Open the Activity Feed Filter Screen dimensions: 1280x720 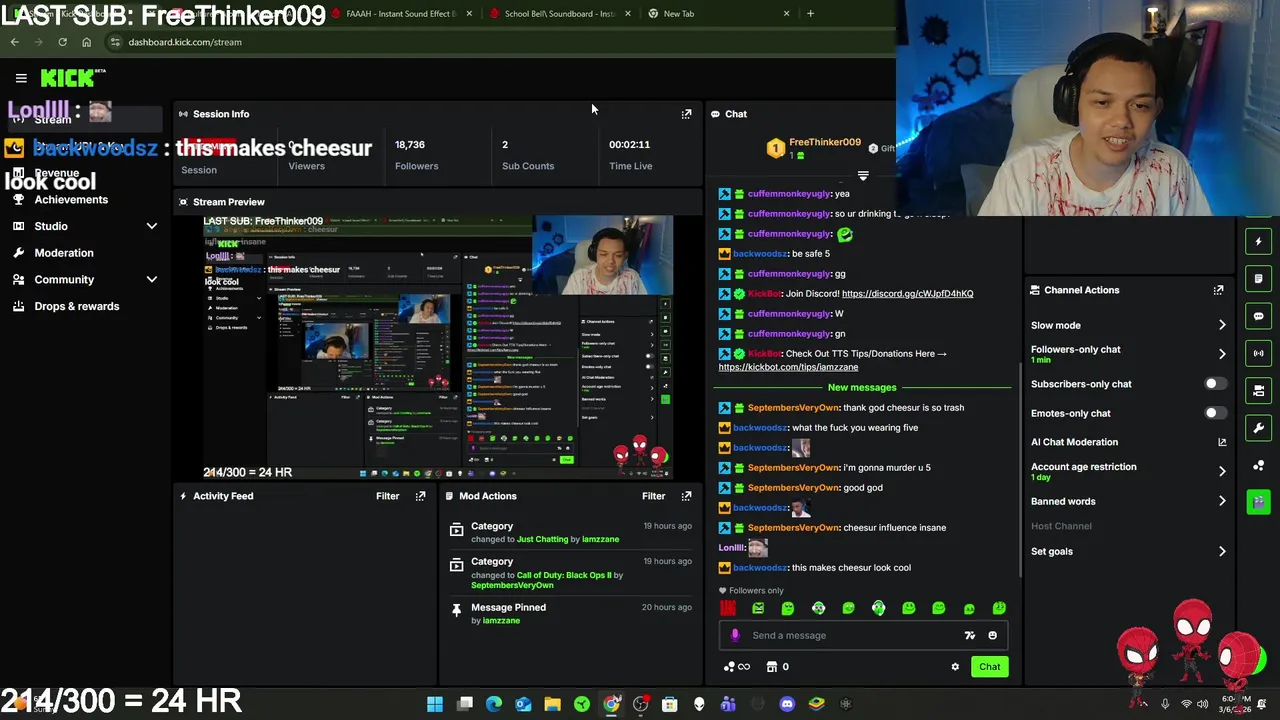click(387, 496)
